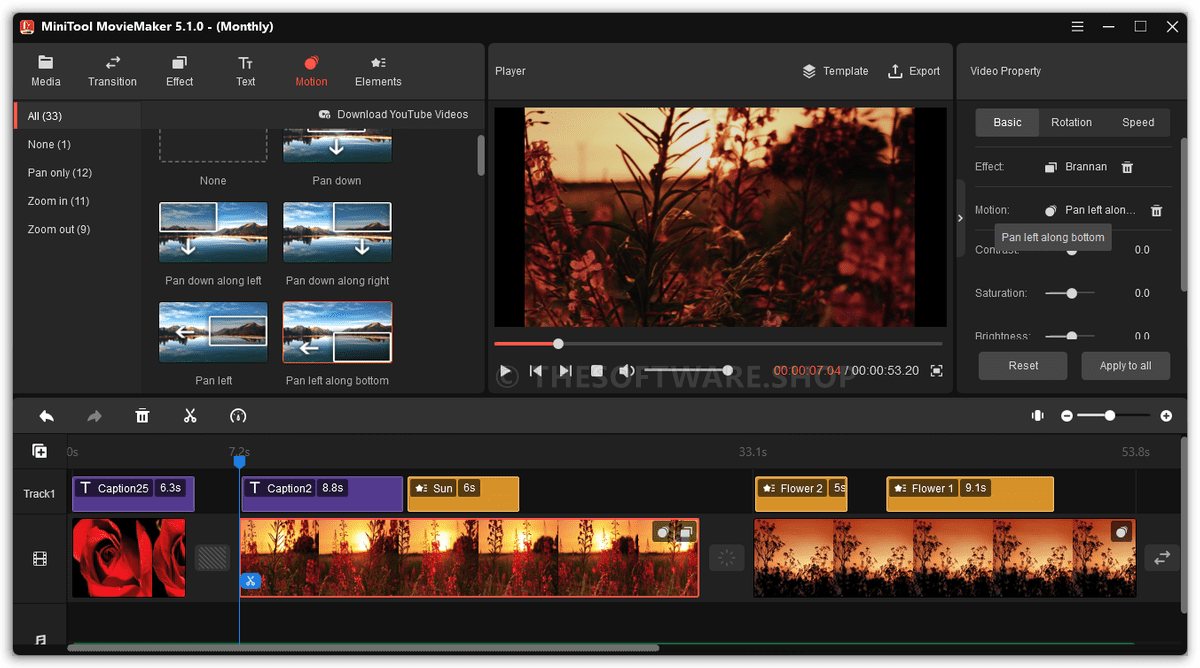Select the red rose video clip

pyautogui.click(x=129, y=558)
